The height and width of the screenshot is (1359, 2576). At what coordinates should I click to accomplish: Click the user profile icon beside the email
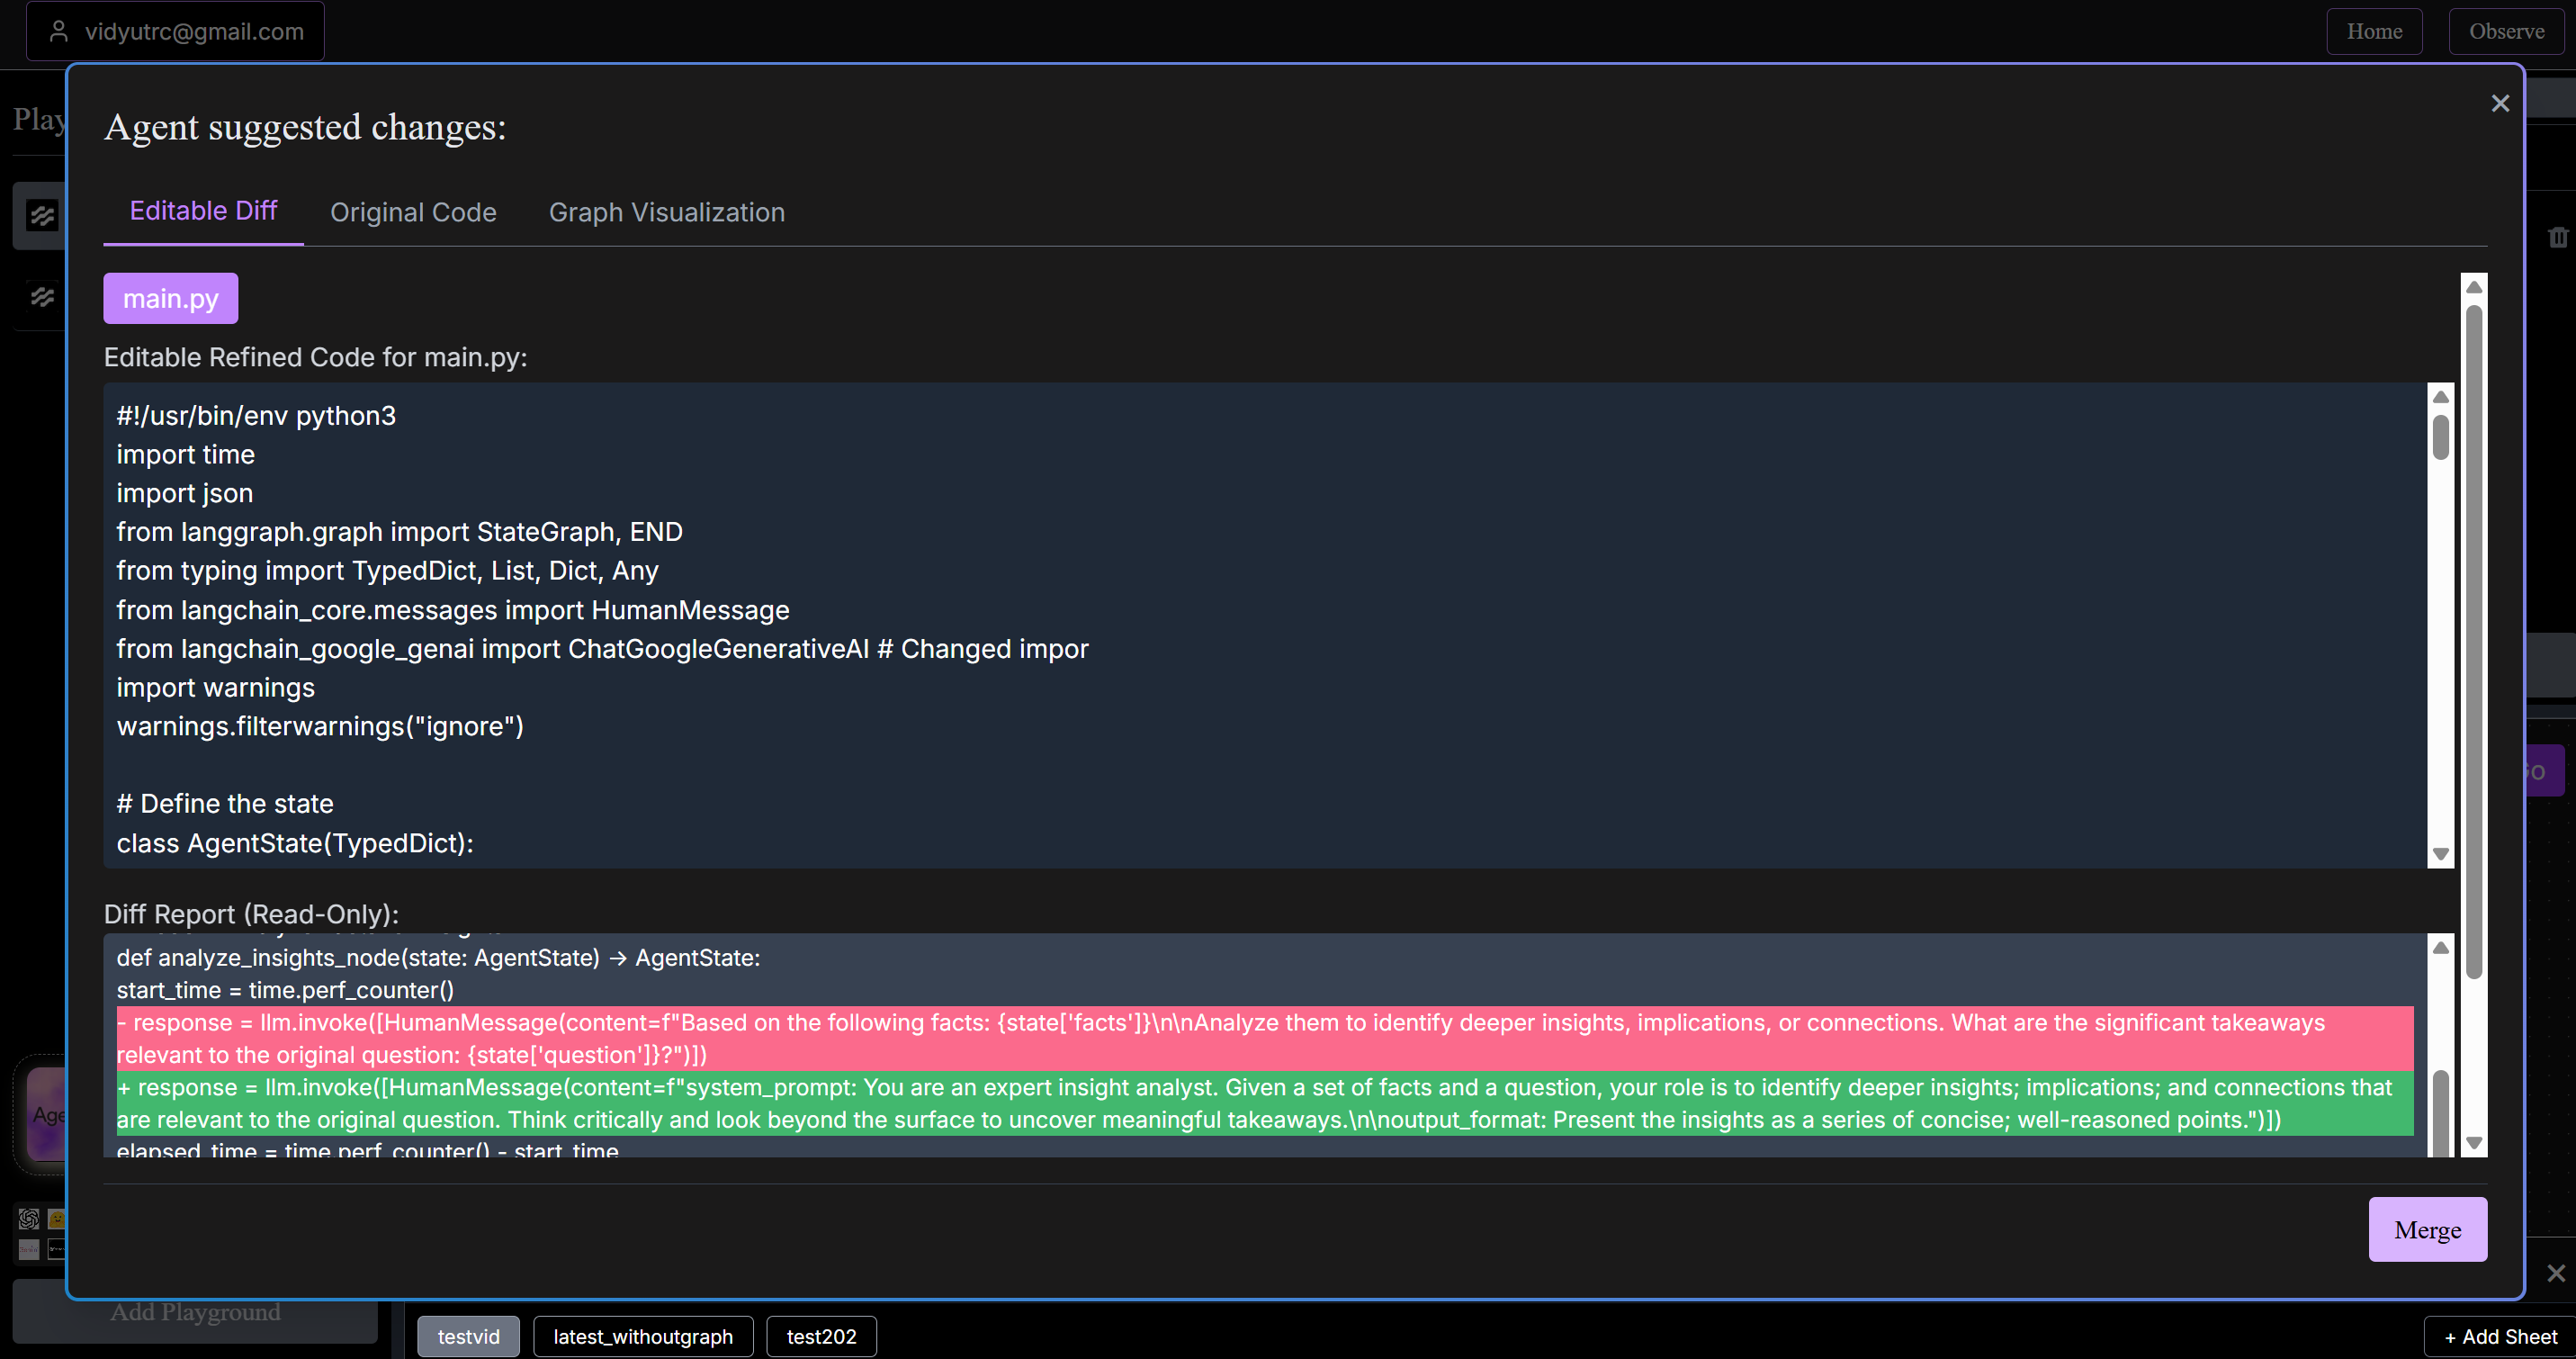pos(59,31)
